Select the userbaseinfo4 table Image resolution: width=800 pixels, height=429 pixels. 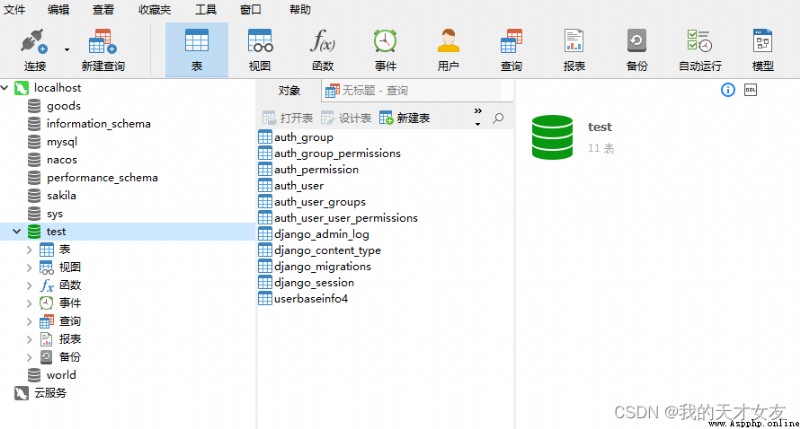[310, 298]
